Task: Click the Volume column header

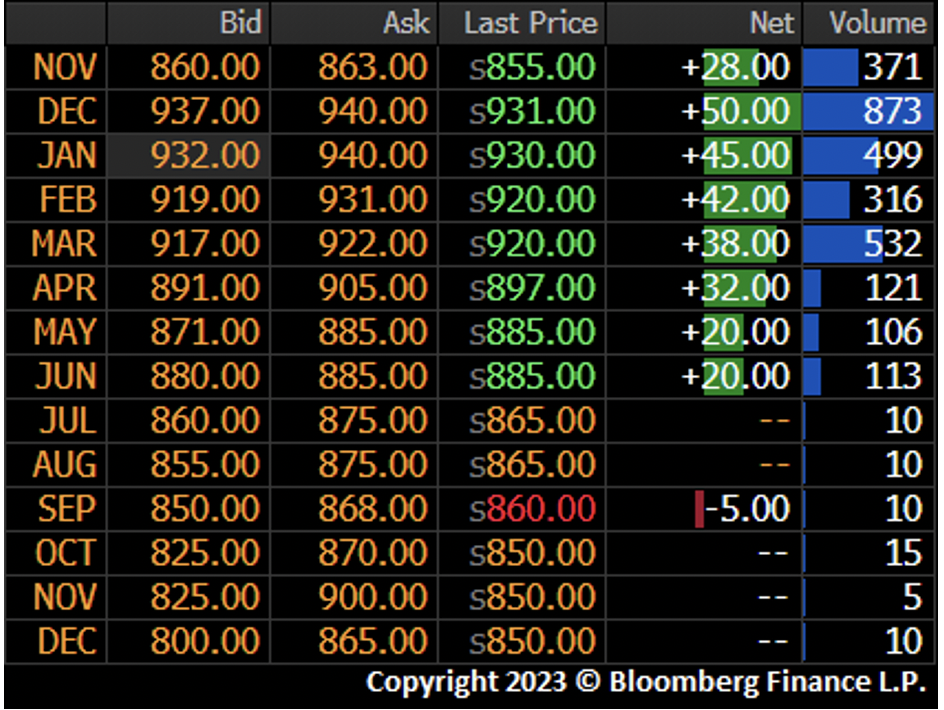Action: pos(878,23)
